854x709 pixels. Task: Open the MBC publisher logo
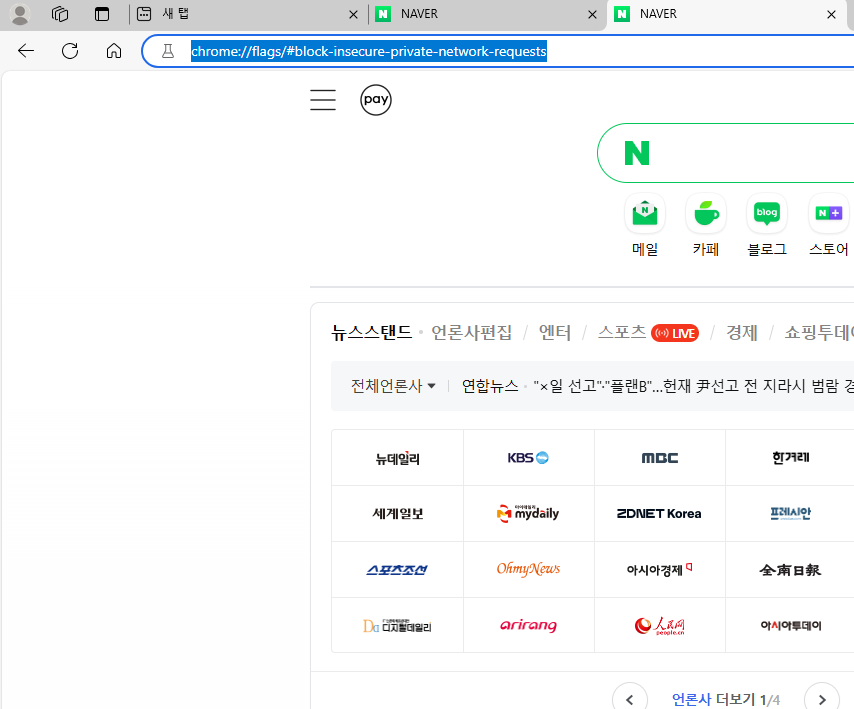[x=660, y=458]
